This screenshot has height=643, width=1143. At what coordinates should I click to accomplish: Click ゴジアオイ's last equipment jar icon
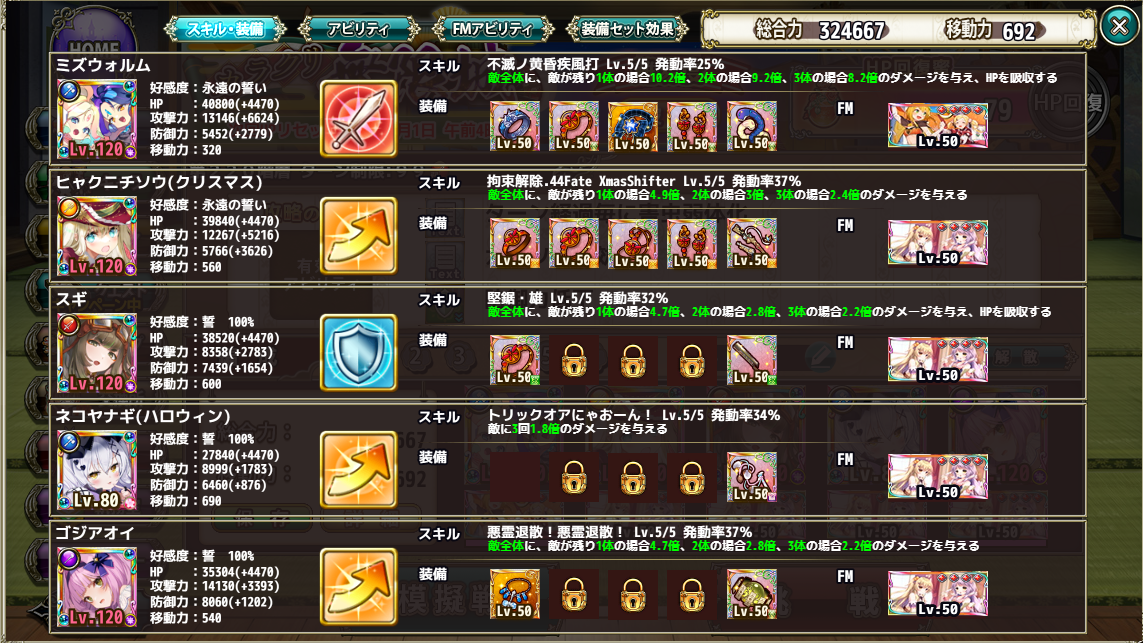752,594
